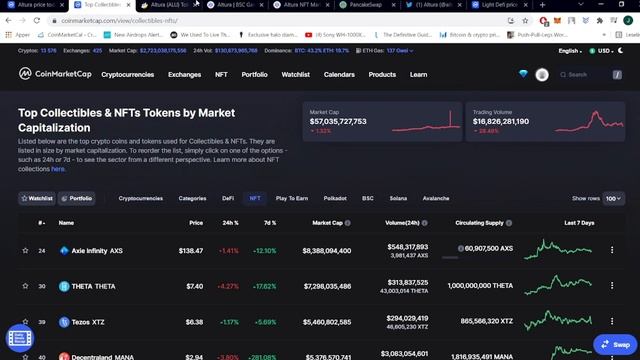Sort by Price column header

click(x=196, y=223)
